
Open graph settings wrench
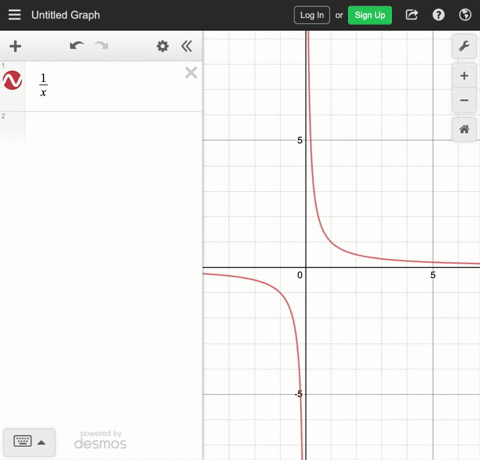point(464,46)
